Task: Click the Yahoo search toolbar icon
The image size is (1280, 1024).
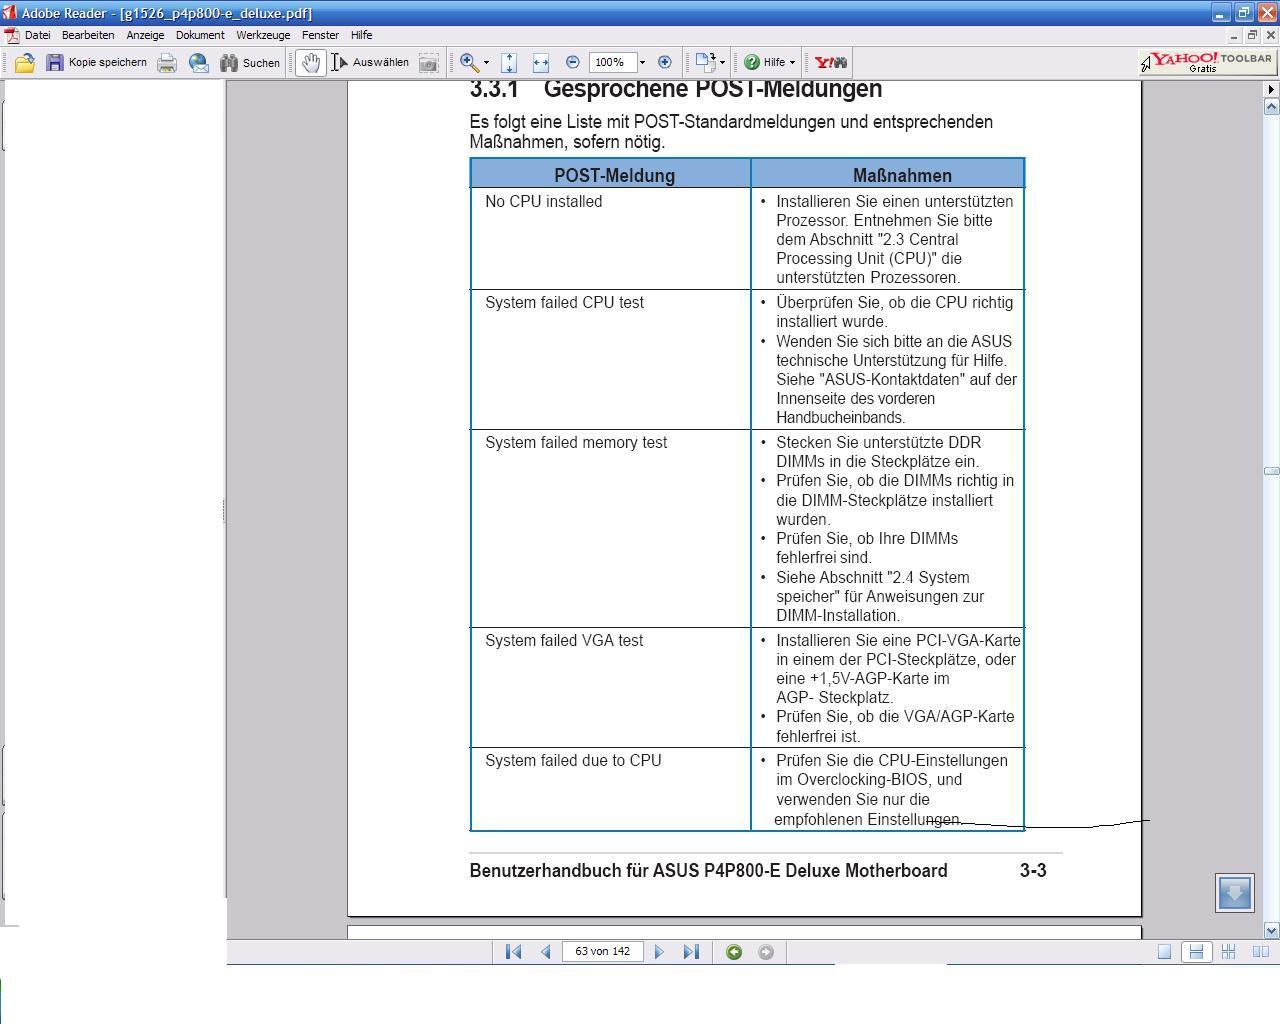Action: 830,62
